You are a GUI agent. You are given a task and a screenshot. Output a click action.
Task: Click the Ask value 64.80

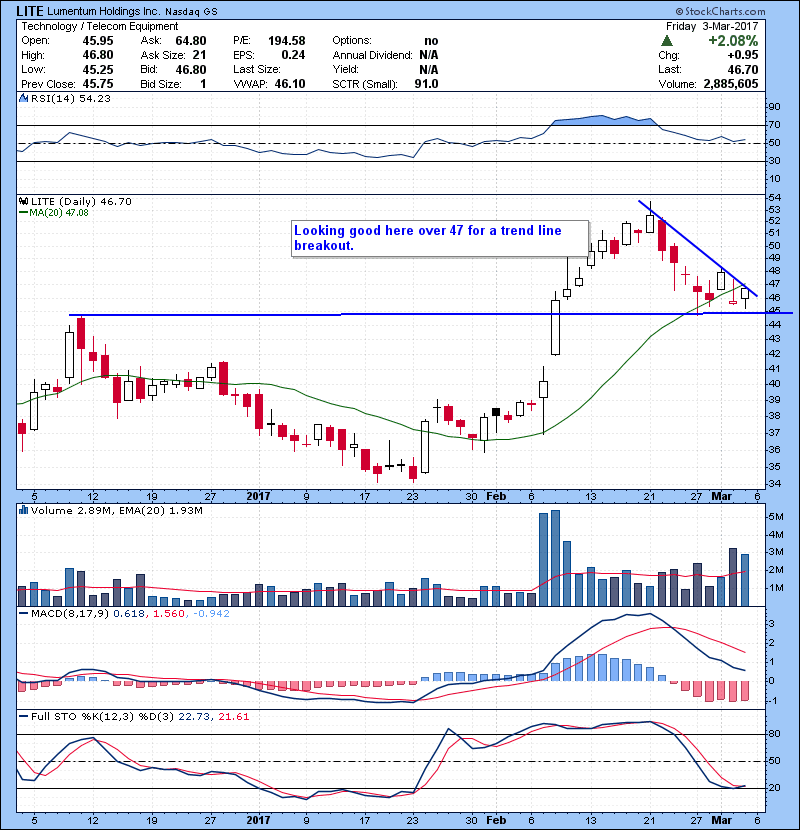[191, 41]
